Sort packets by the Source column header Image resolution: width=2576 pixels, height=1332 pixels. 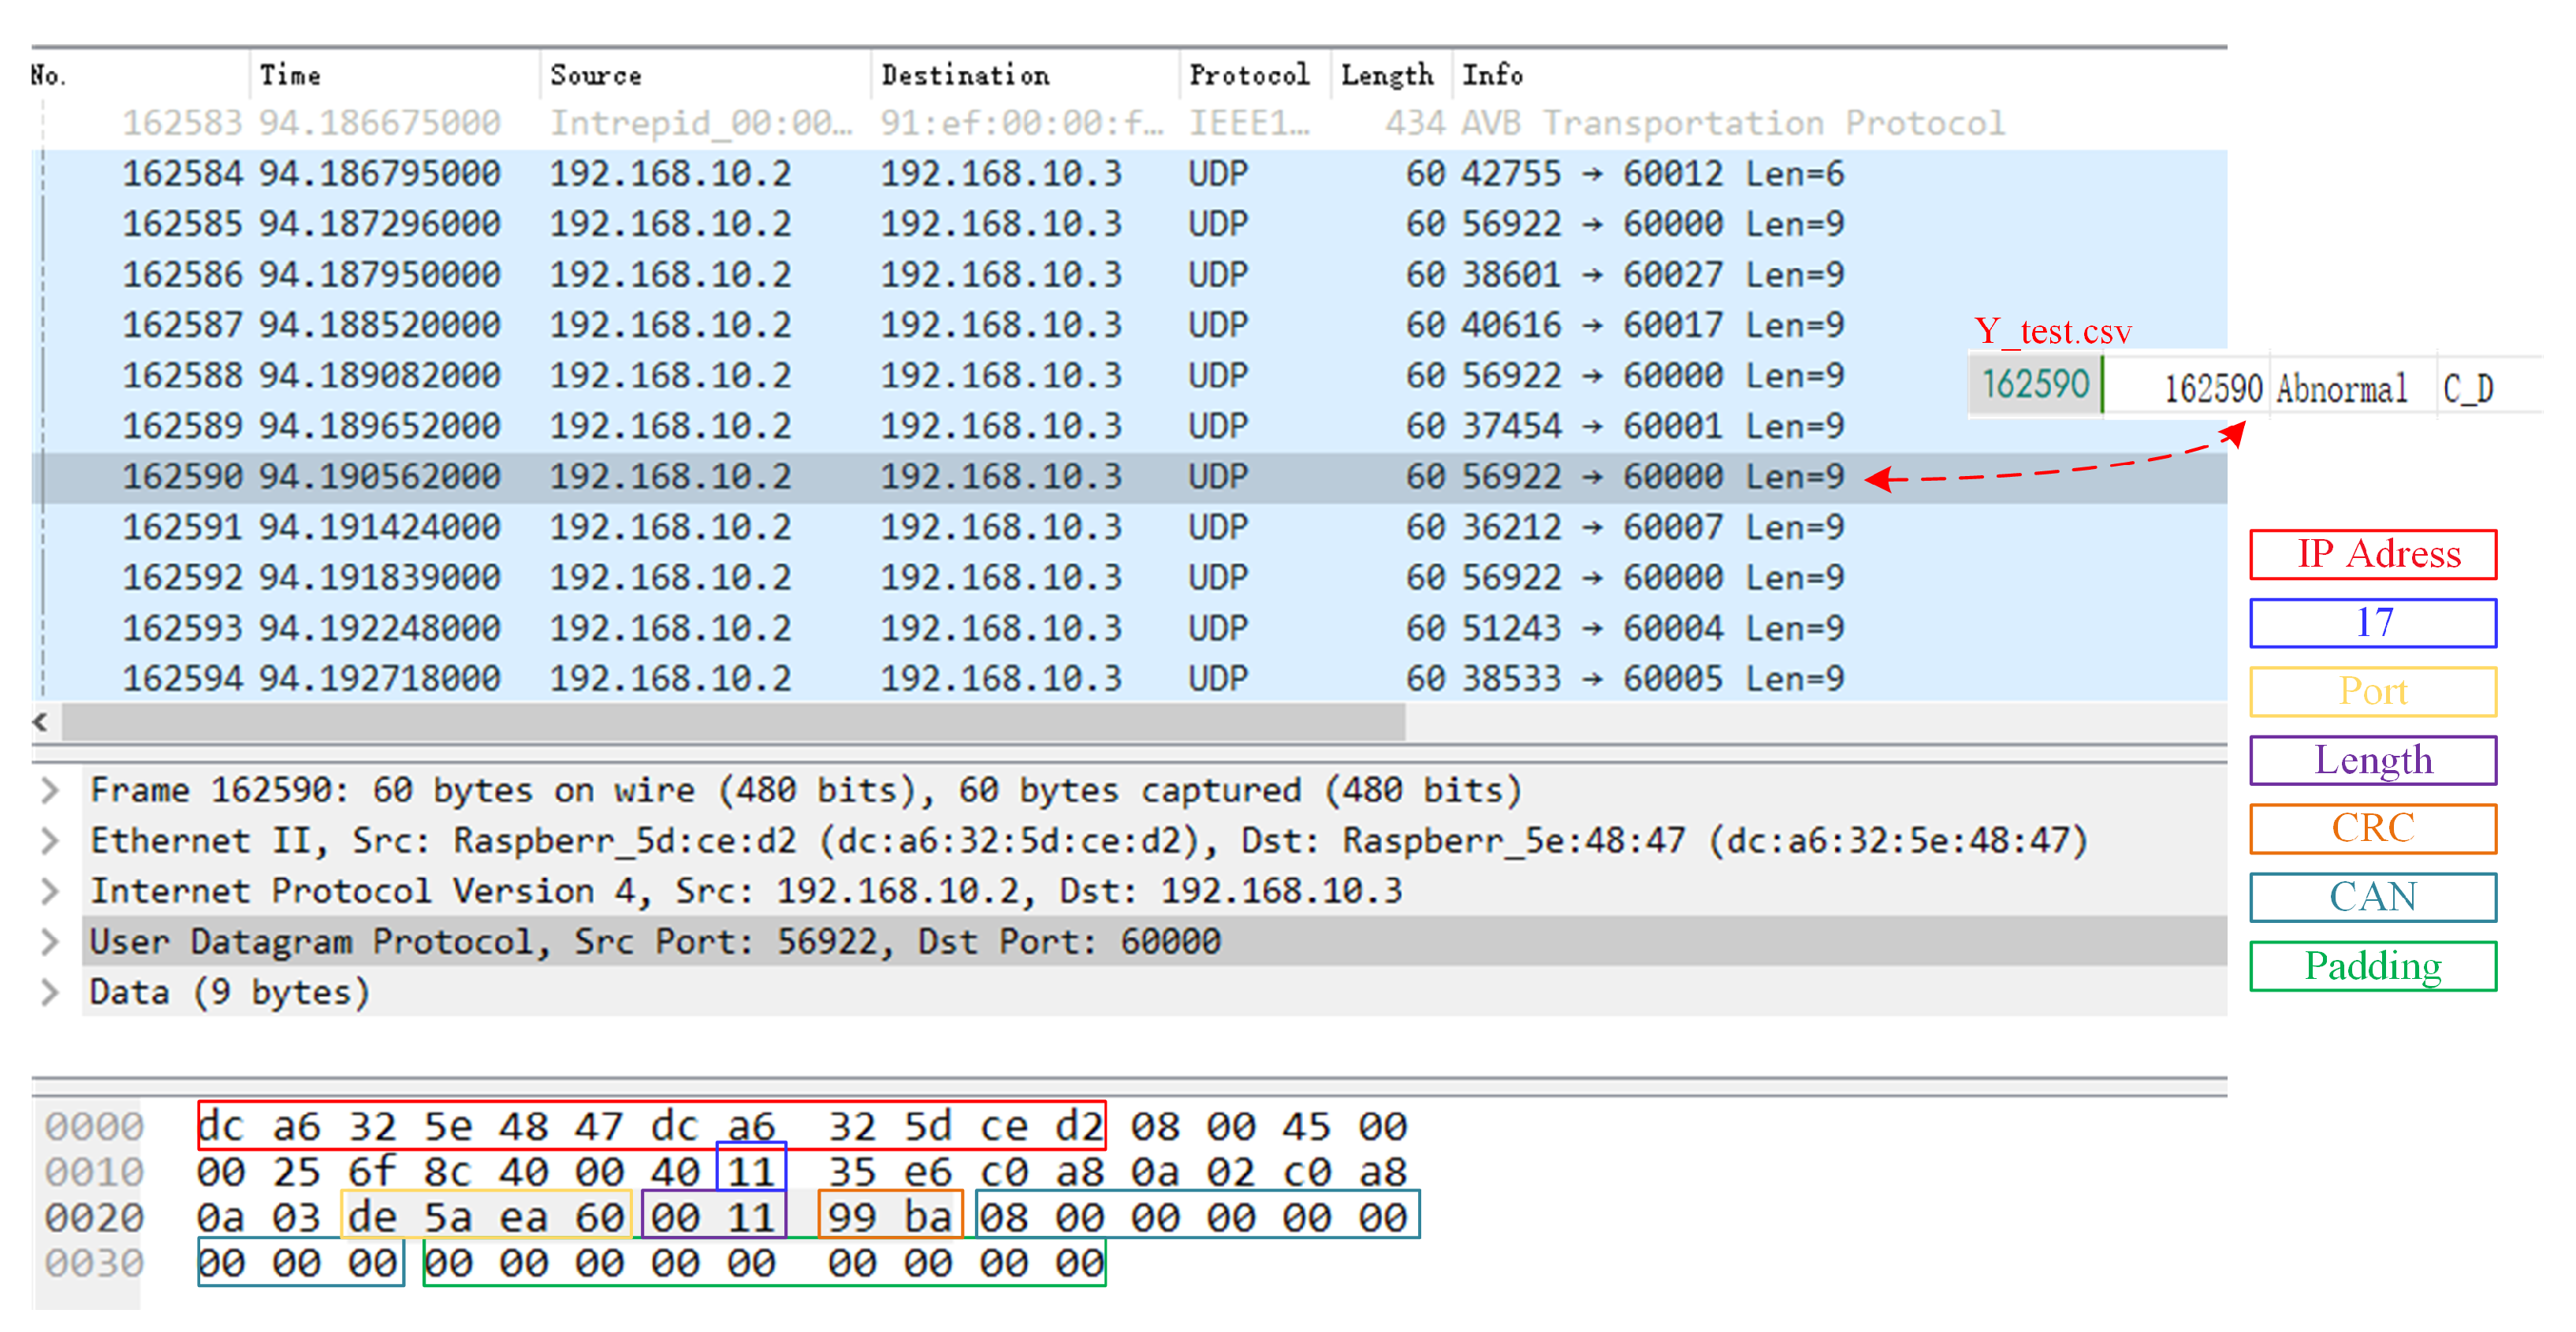[x=596, y=75]
